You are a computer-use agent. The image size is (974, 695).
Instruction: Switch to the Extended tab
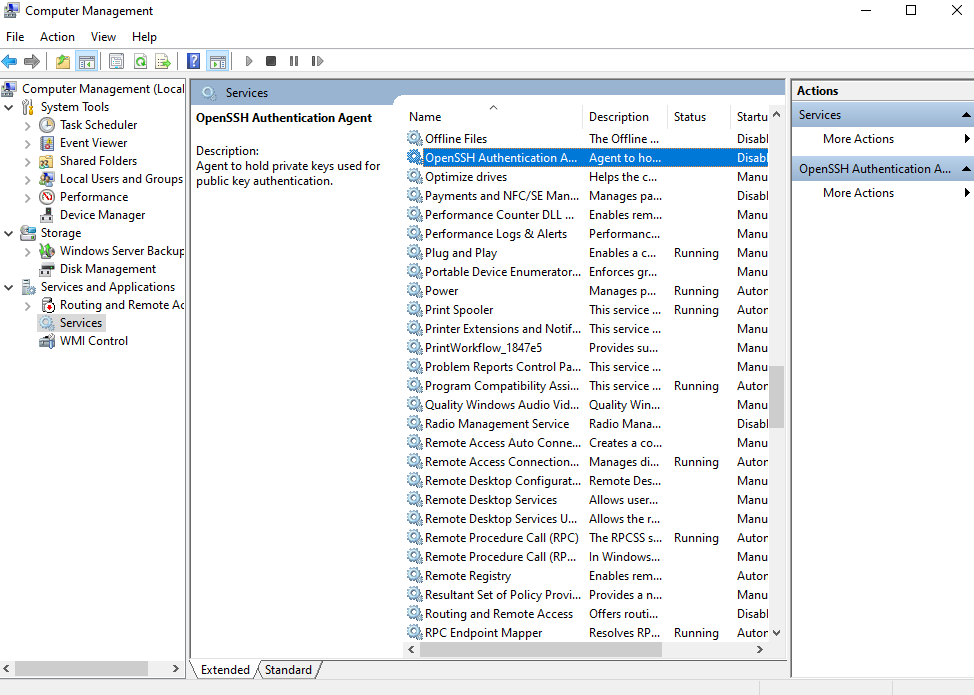(225, 670)
